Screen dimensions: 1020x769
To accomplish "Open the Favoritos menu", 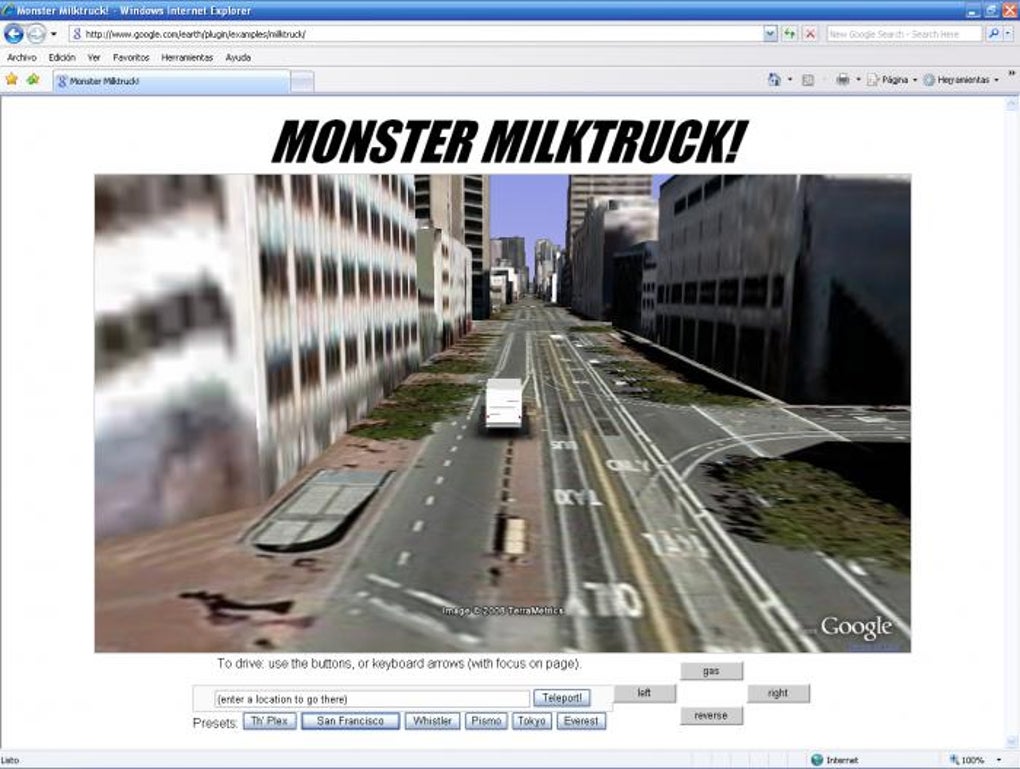I will pyautogui.click(x=131, y=57).
